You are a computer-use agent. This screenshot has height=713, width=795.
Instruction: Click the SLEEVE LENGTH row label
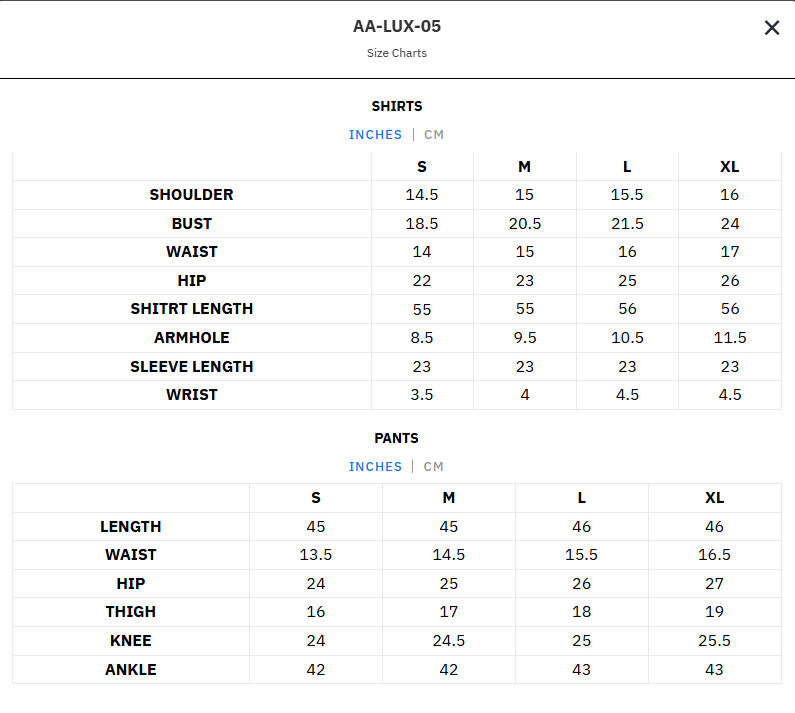tap(192, 367)
